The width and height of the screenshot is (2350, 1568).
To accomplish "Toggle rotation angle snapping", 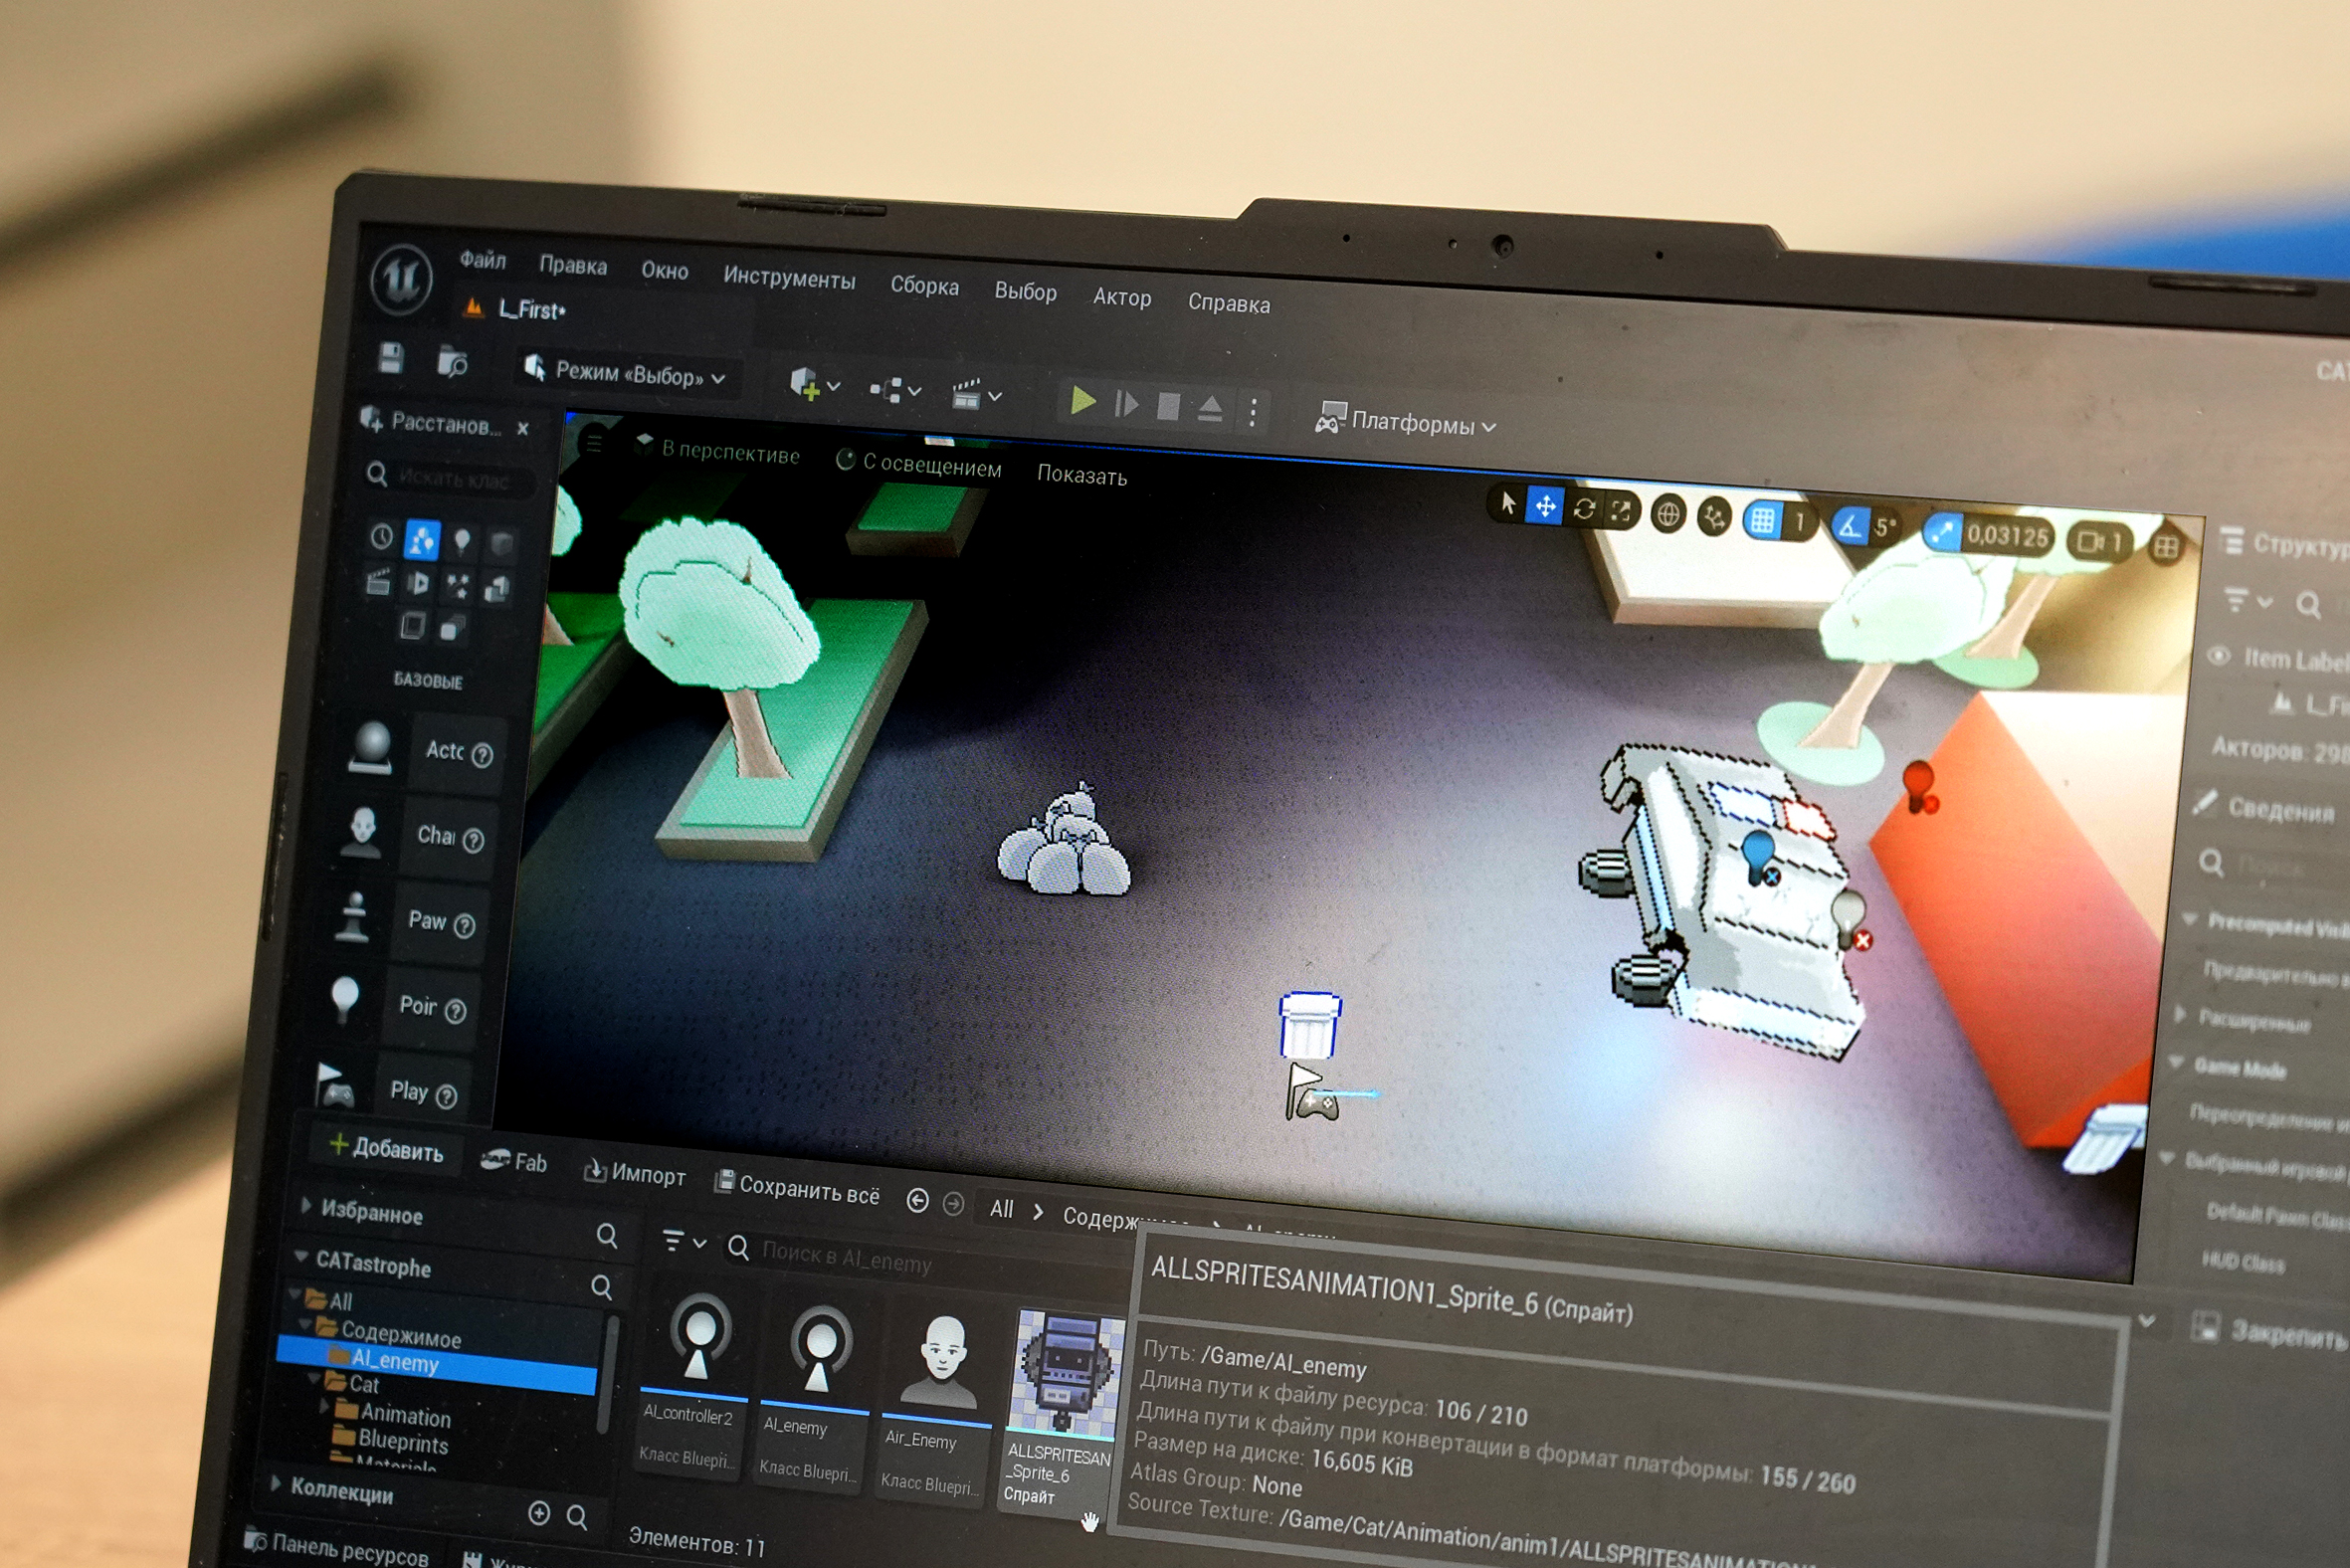I will pos(1849,526).
